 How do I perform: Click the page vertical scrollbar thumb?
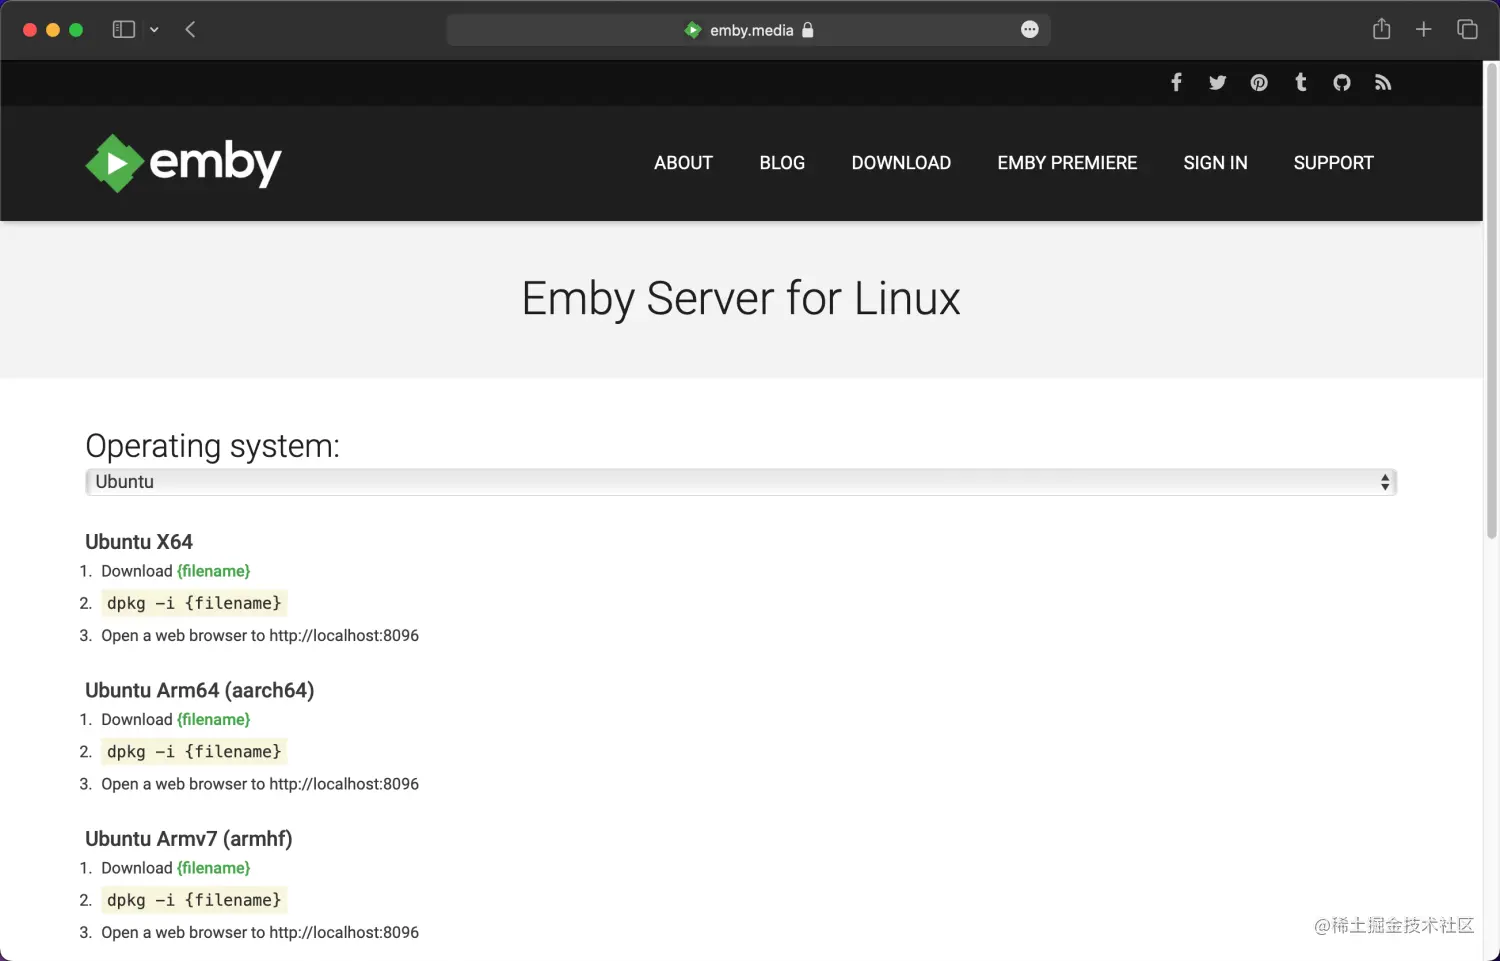pos(1492,300)
